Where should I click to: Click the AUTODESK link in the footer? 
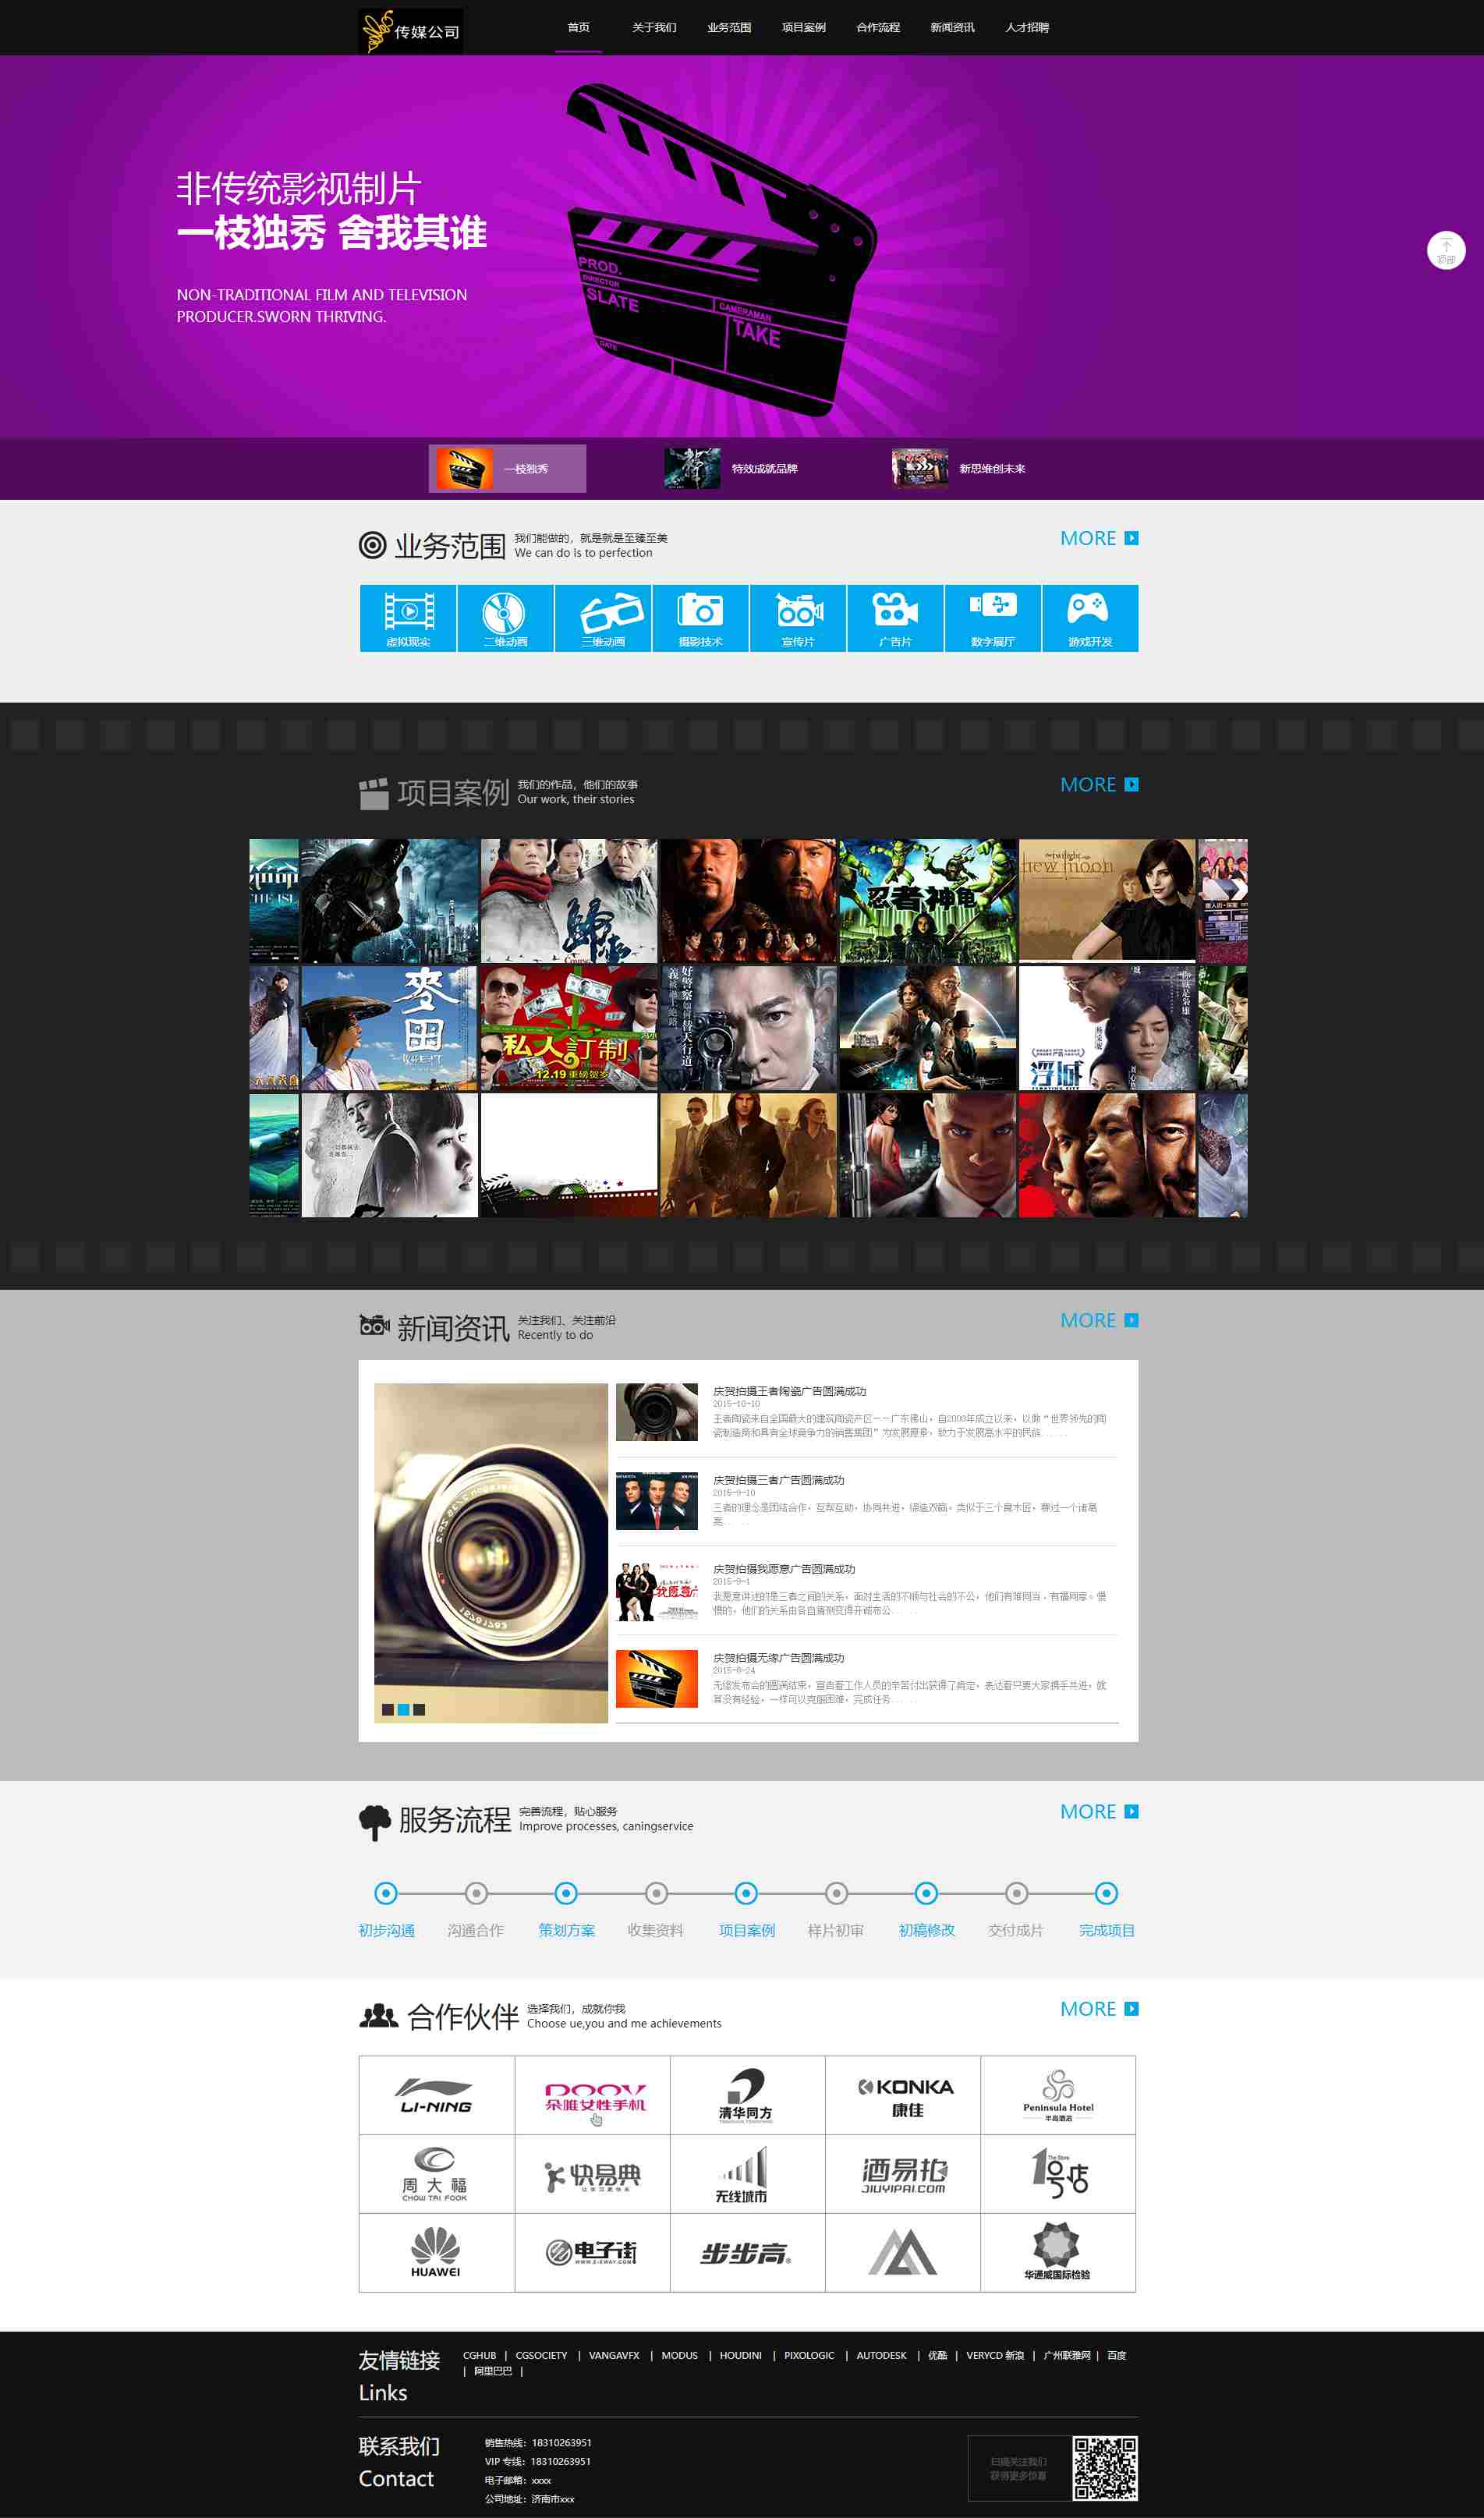881,2355
